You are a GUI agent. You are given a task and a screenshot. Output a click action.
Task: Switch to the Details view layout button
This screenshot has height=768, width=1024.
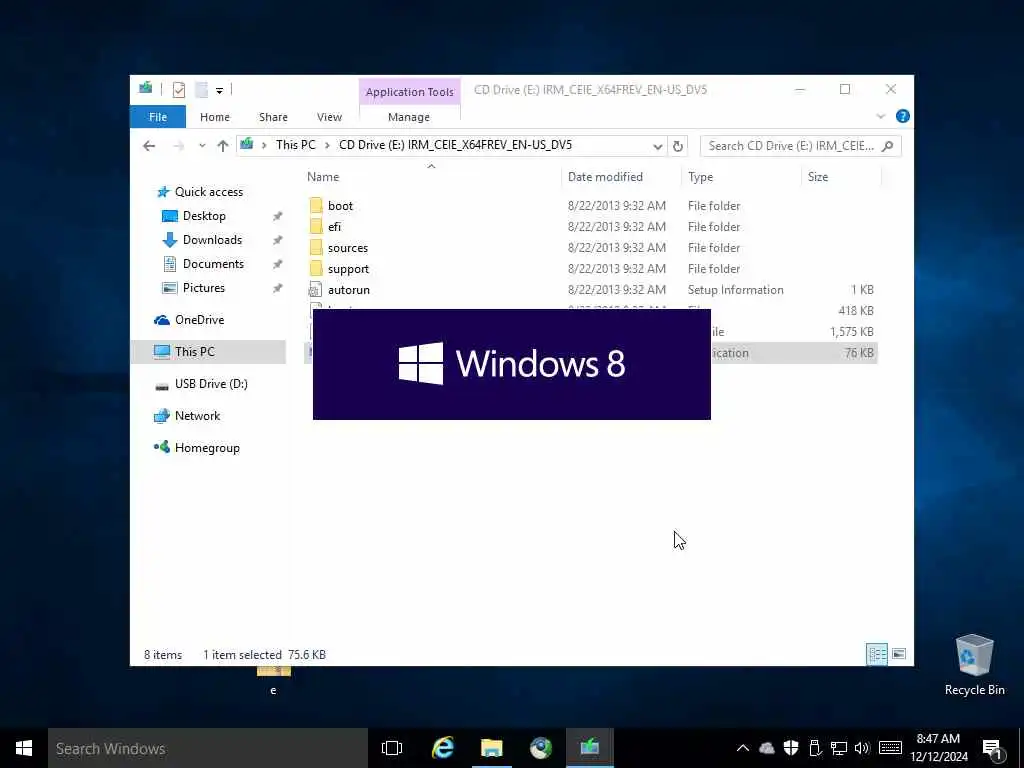[876, 654]
